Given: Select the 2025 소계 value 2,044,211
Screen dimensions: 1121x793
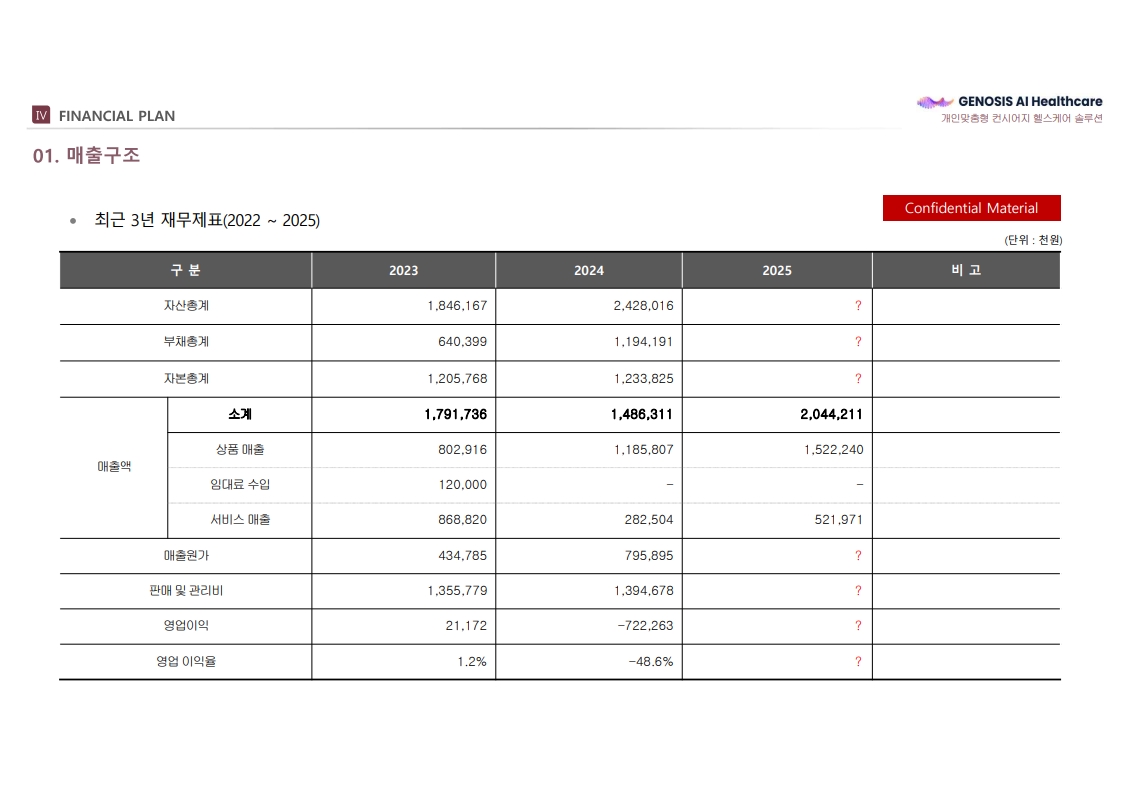Looking at the screenshot, I should [831, 414].
